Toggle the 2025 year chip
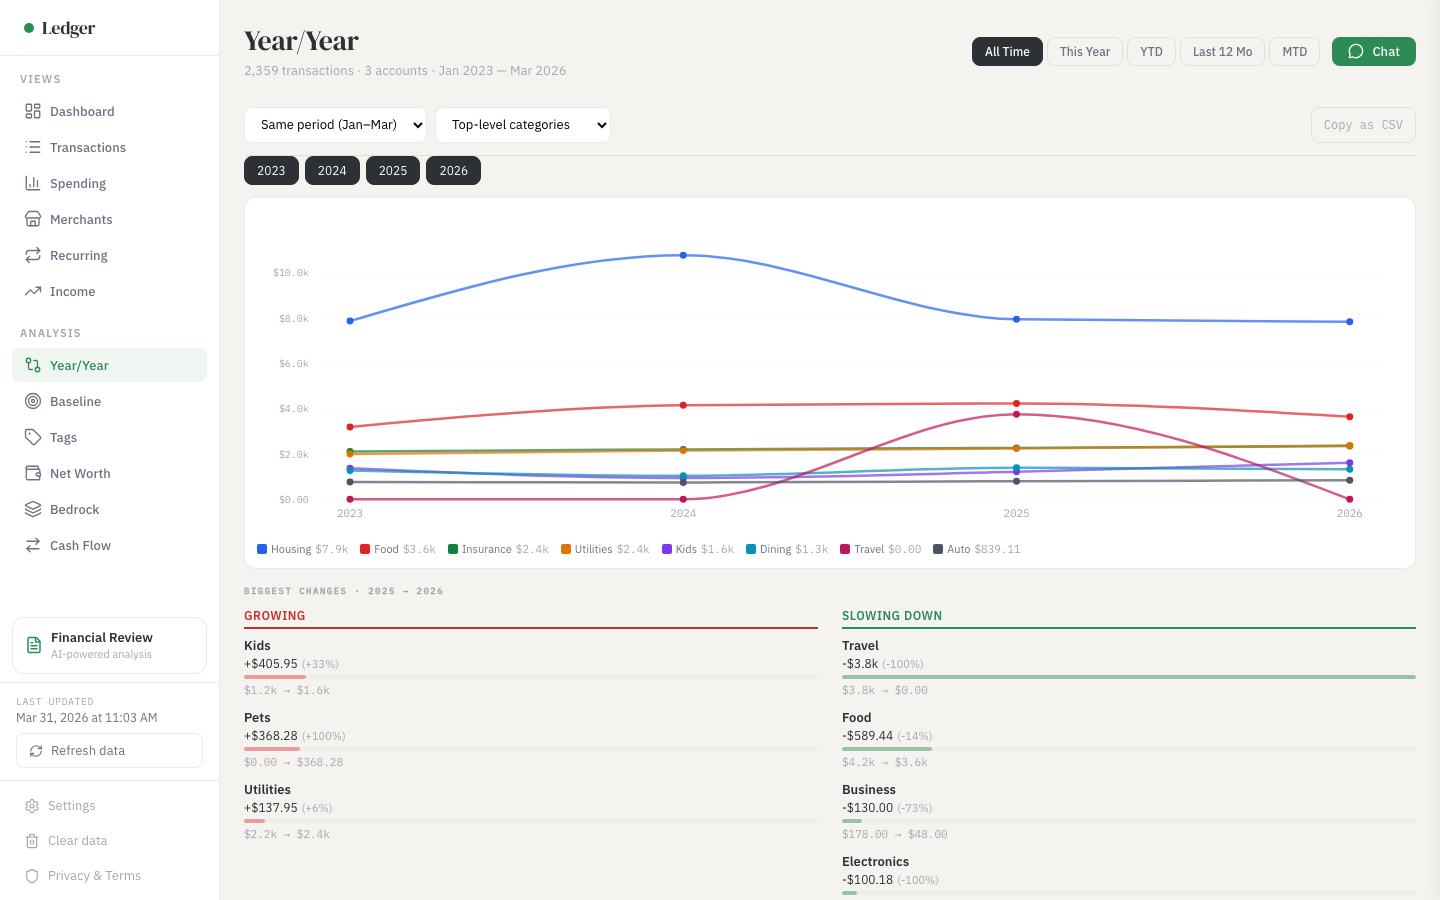Image resolution: width=1440 pixels, height=900 pixels. point(393,171)
